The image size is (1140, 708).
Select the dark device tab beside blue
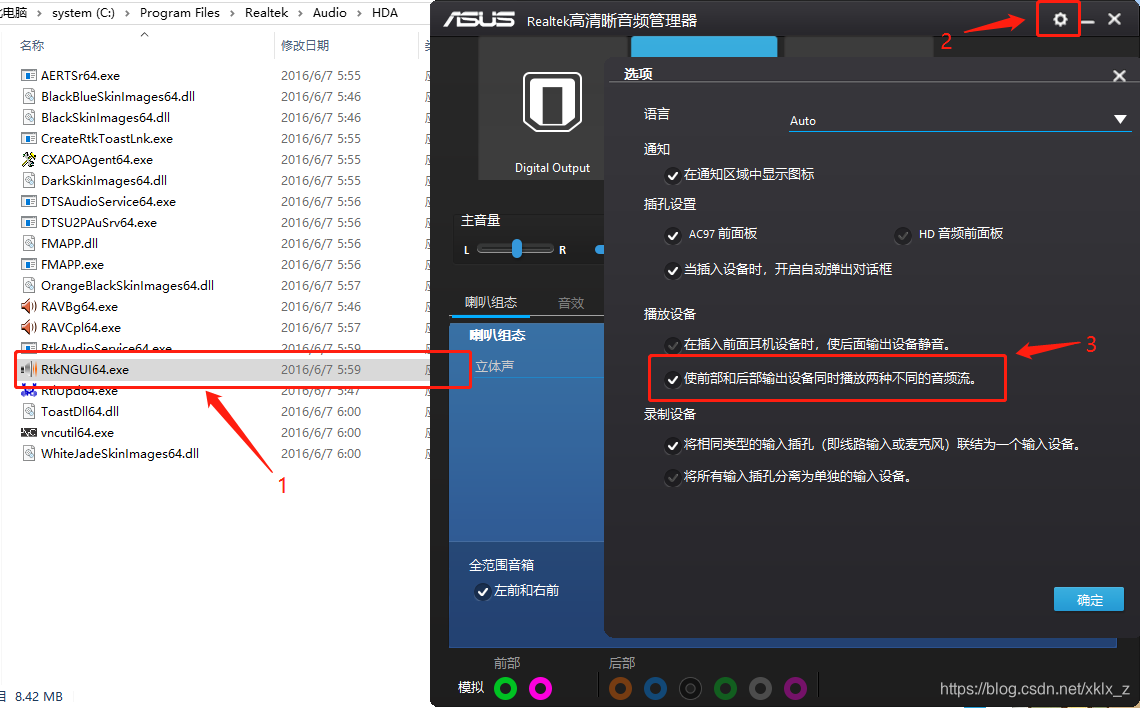pos(858,47)
